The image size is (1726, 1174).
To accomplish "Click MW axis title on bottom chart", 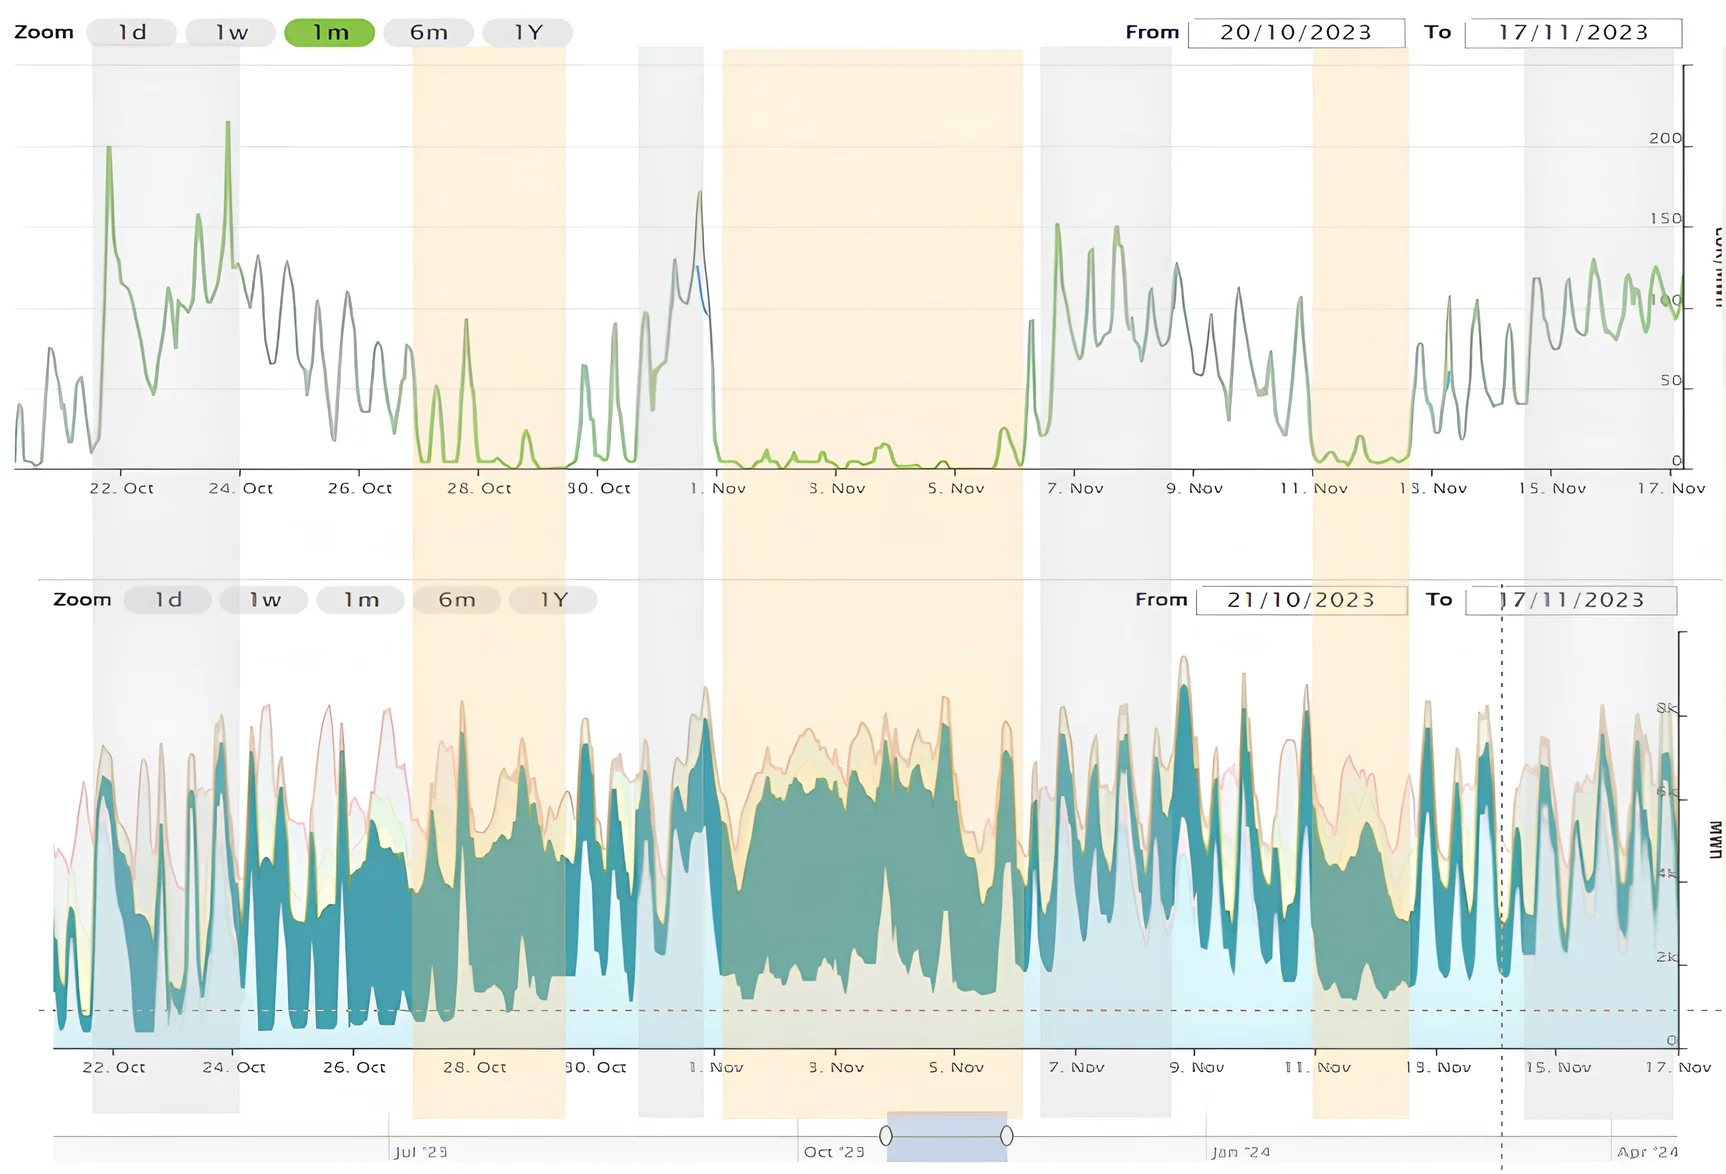I will pyautogui.click(x=1715, y=840).
